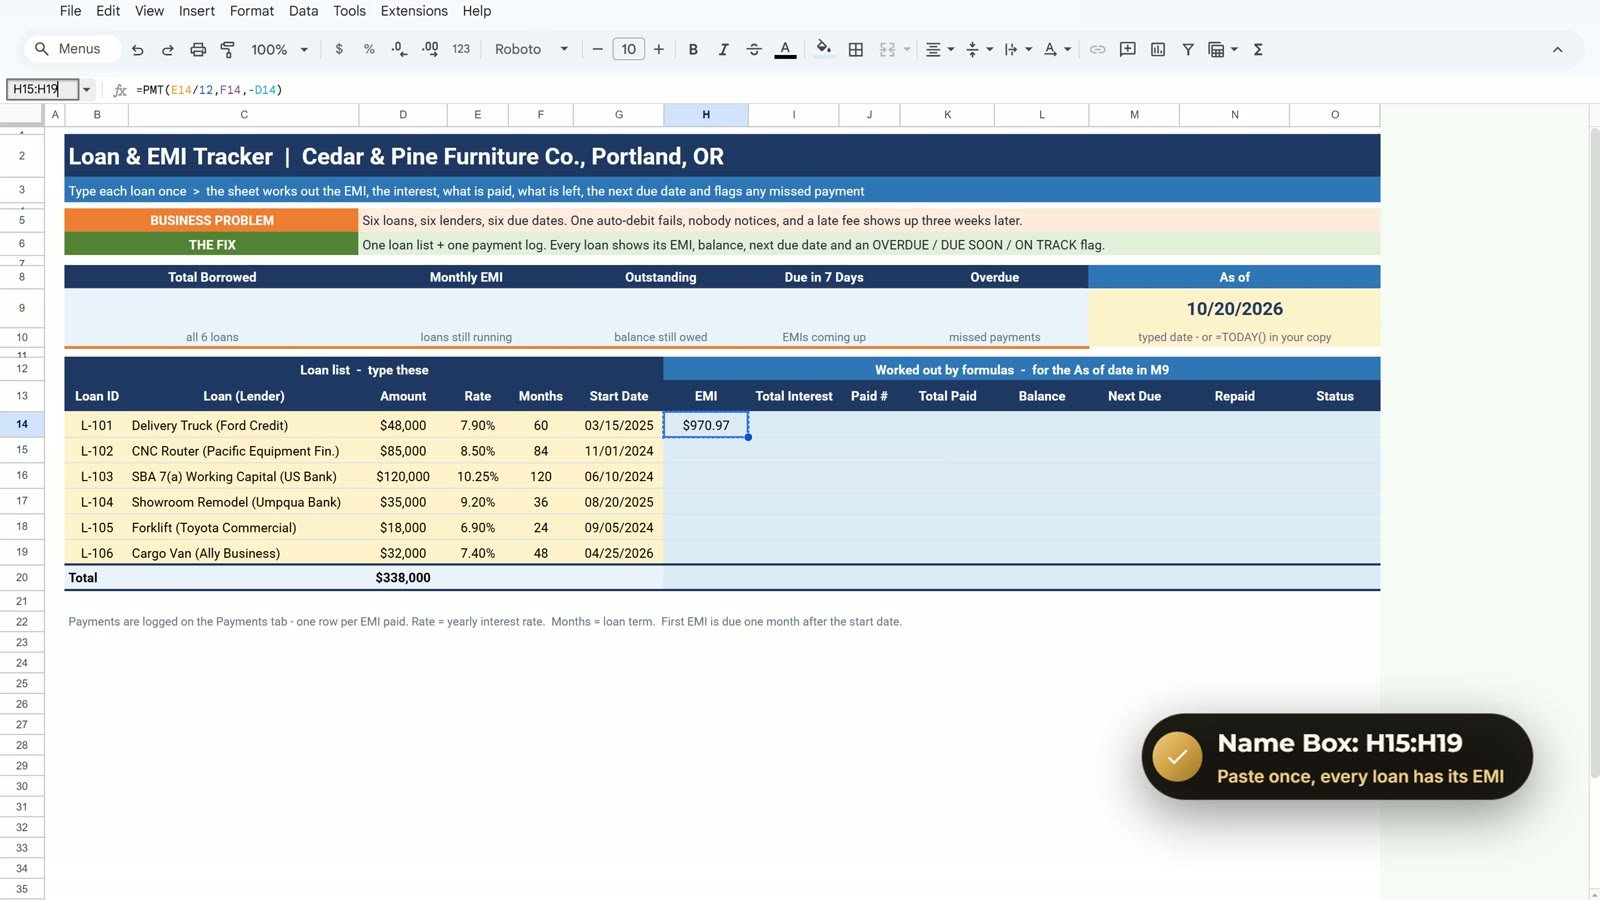Format selection as percent

(369, 49)
